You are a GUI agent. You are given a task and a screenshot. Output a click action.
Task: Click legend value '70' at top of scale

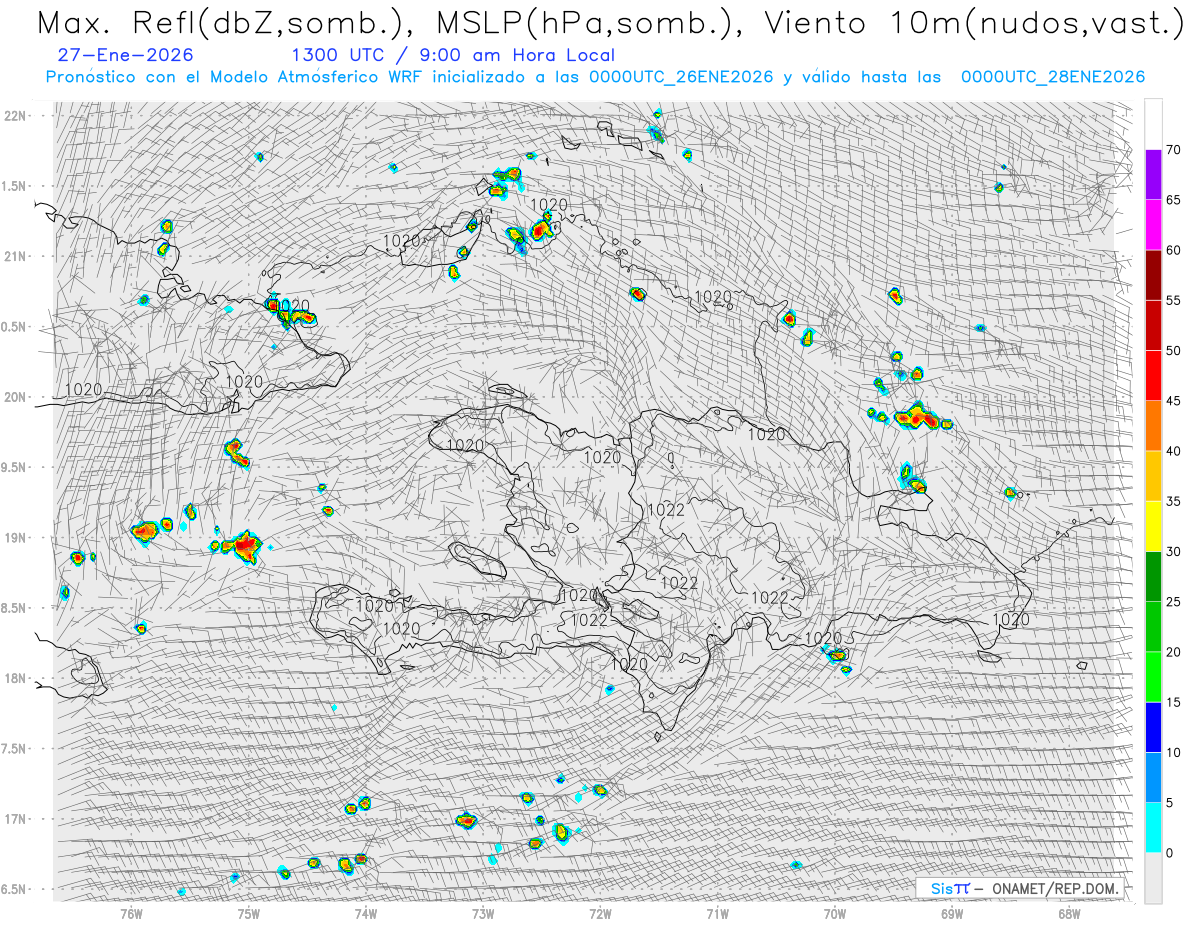tap(1173, 150)
